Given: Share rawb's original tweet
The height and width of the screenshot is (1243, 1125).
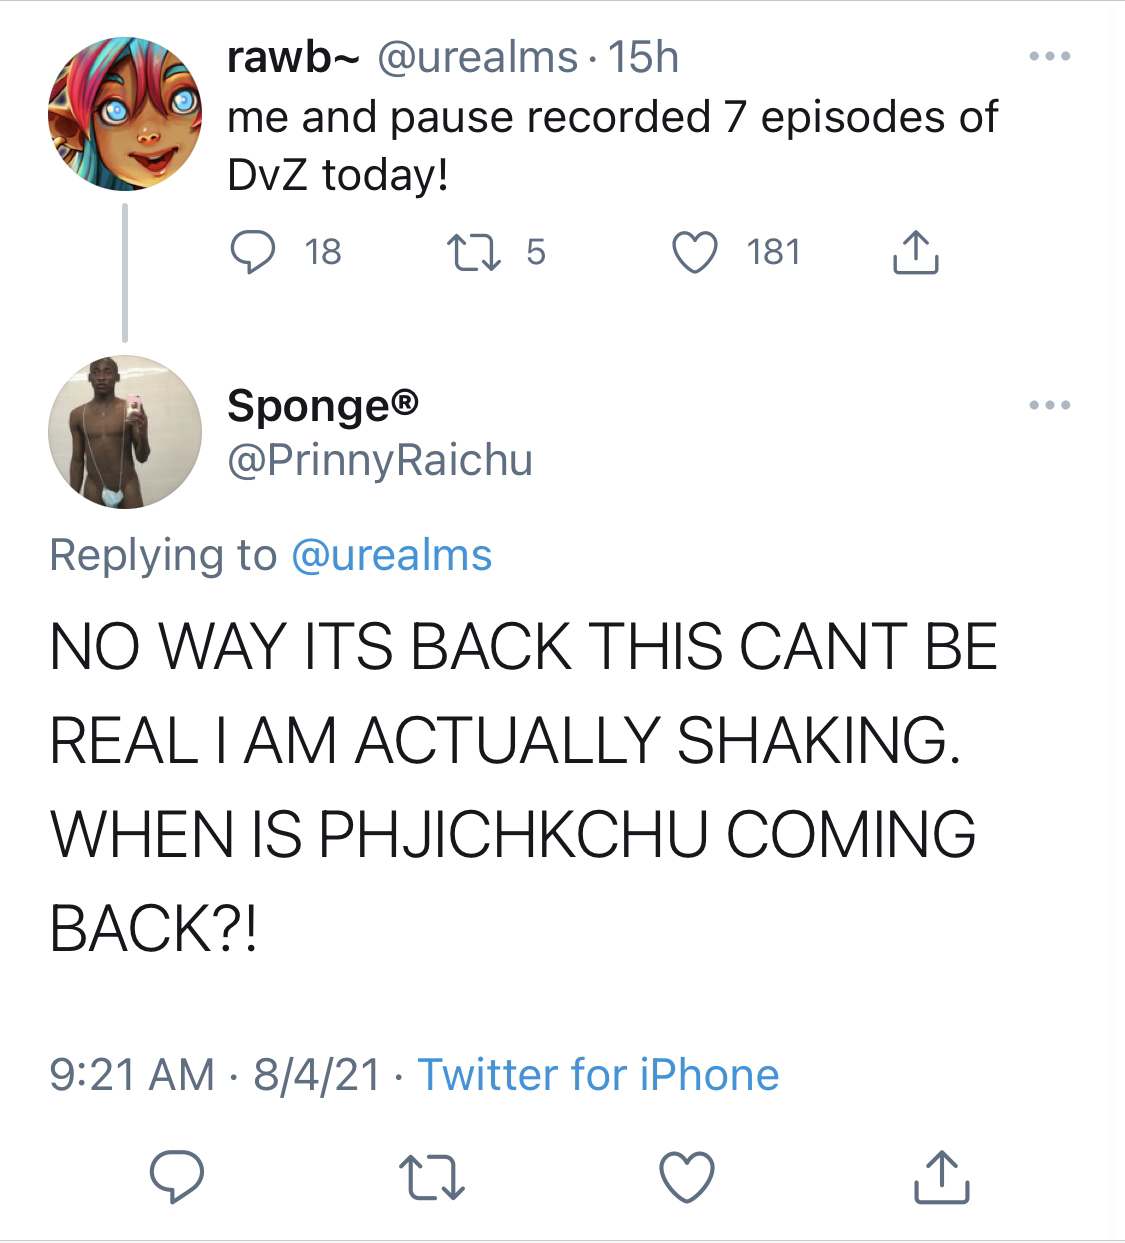Looking at the screenshot, I should pos(914,252).
